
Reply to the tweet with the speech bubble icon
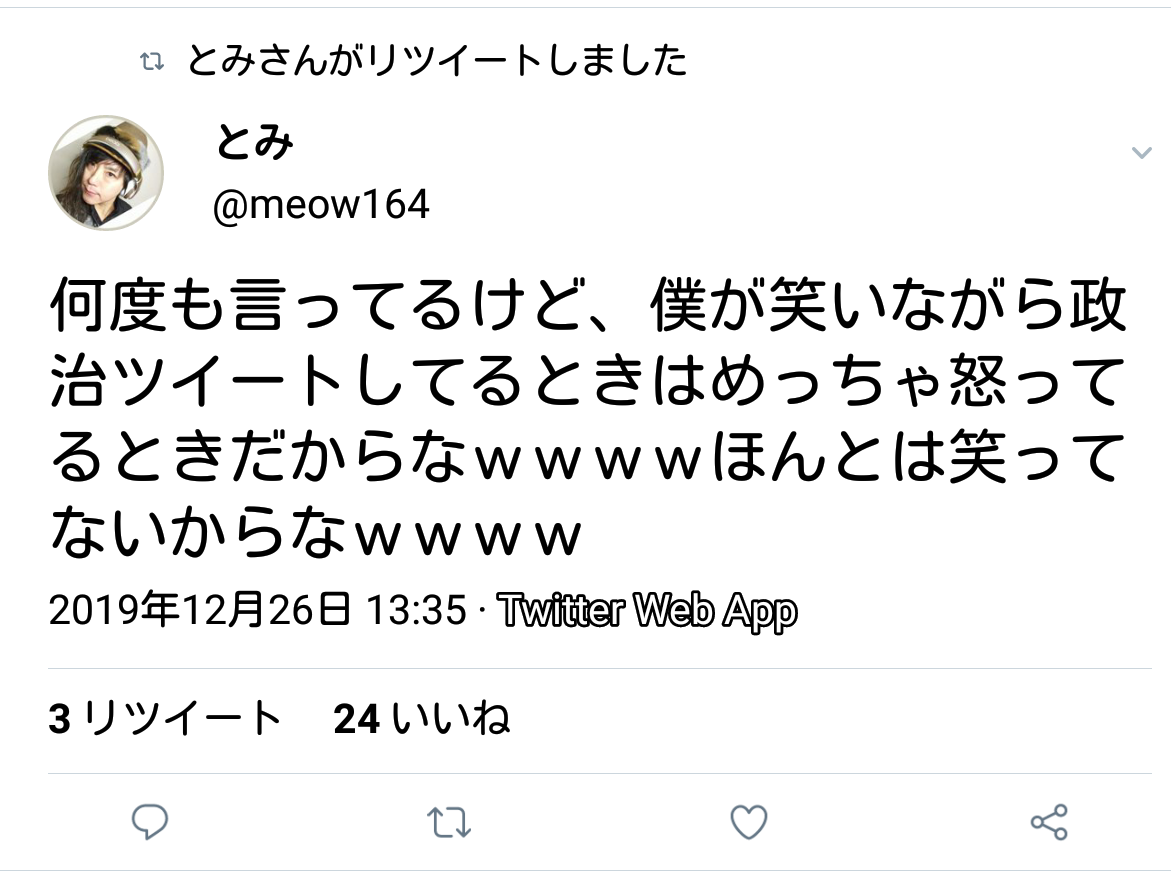coord(150,822)
